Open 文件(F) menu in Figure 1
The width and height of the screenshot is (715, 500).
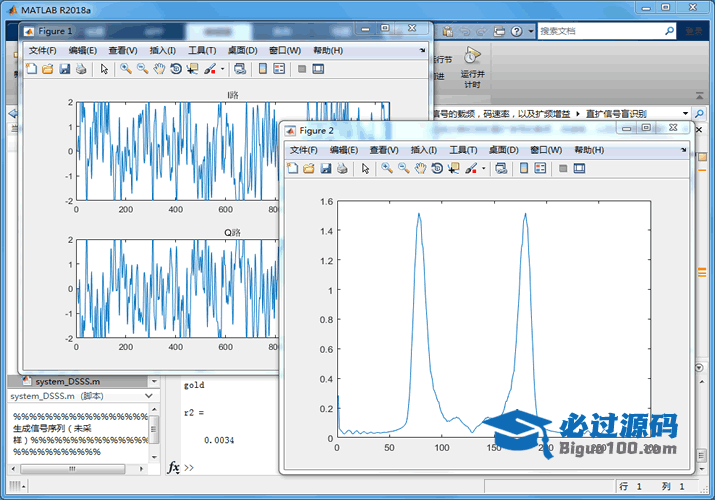[42, 51]
